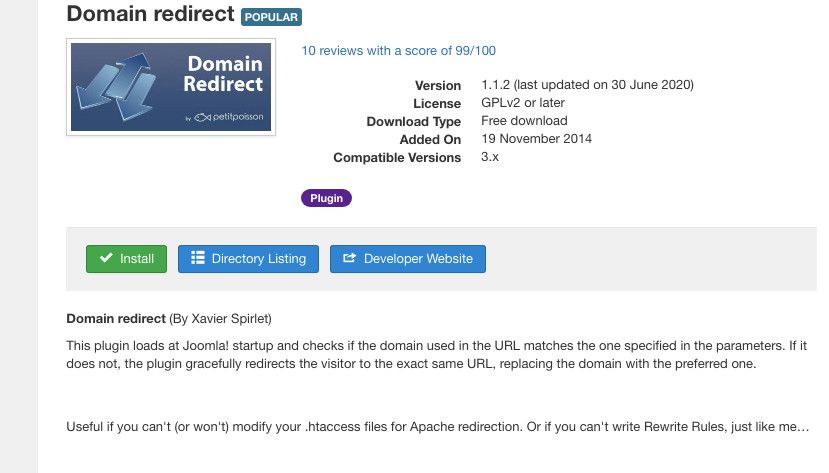Click the Free download type value
The width and height of the screenshot is (829, 473).
pyautogui.click(x=524, y=121)
